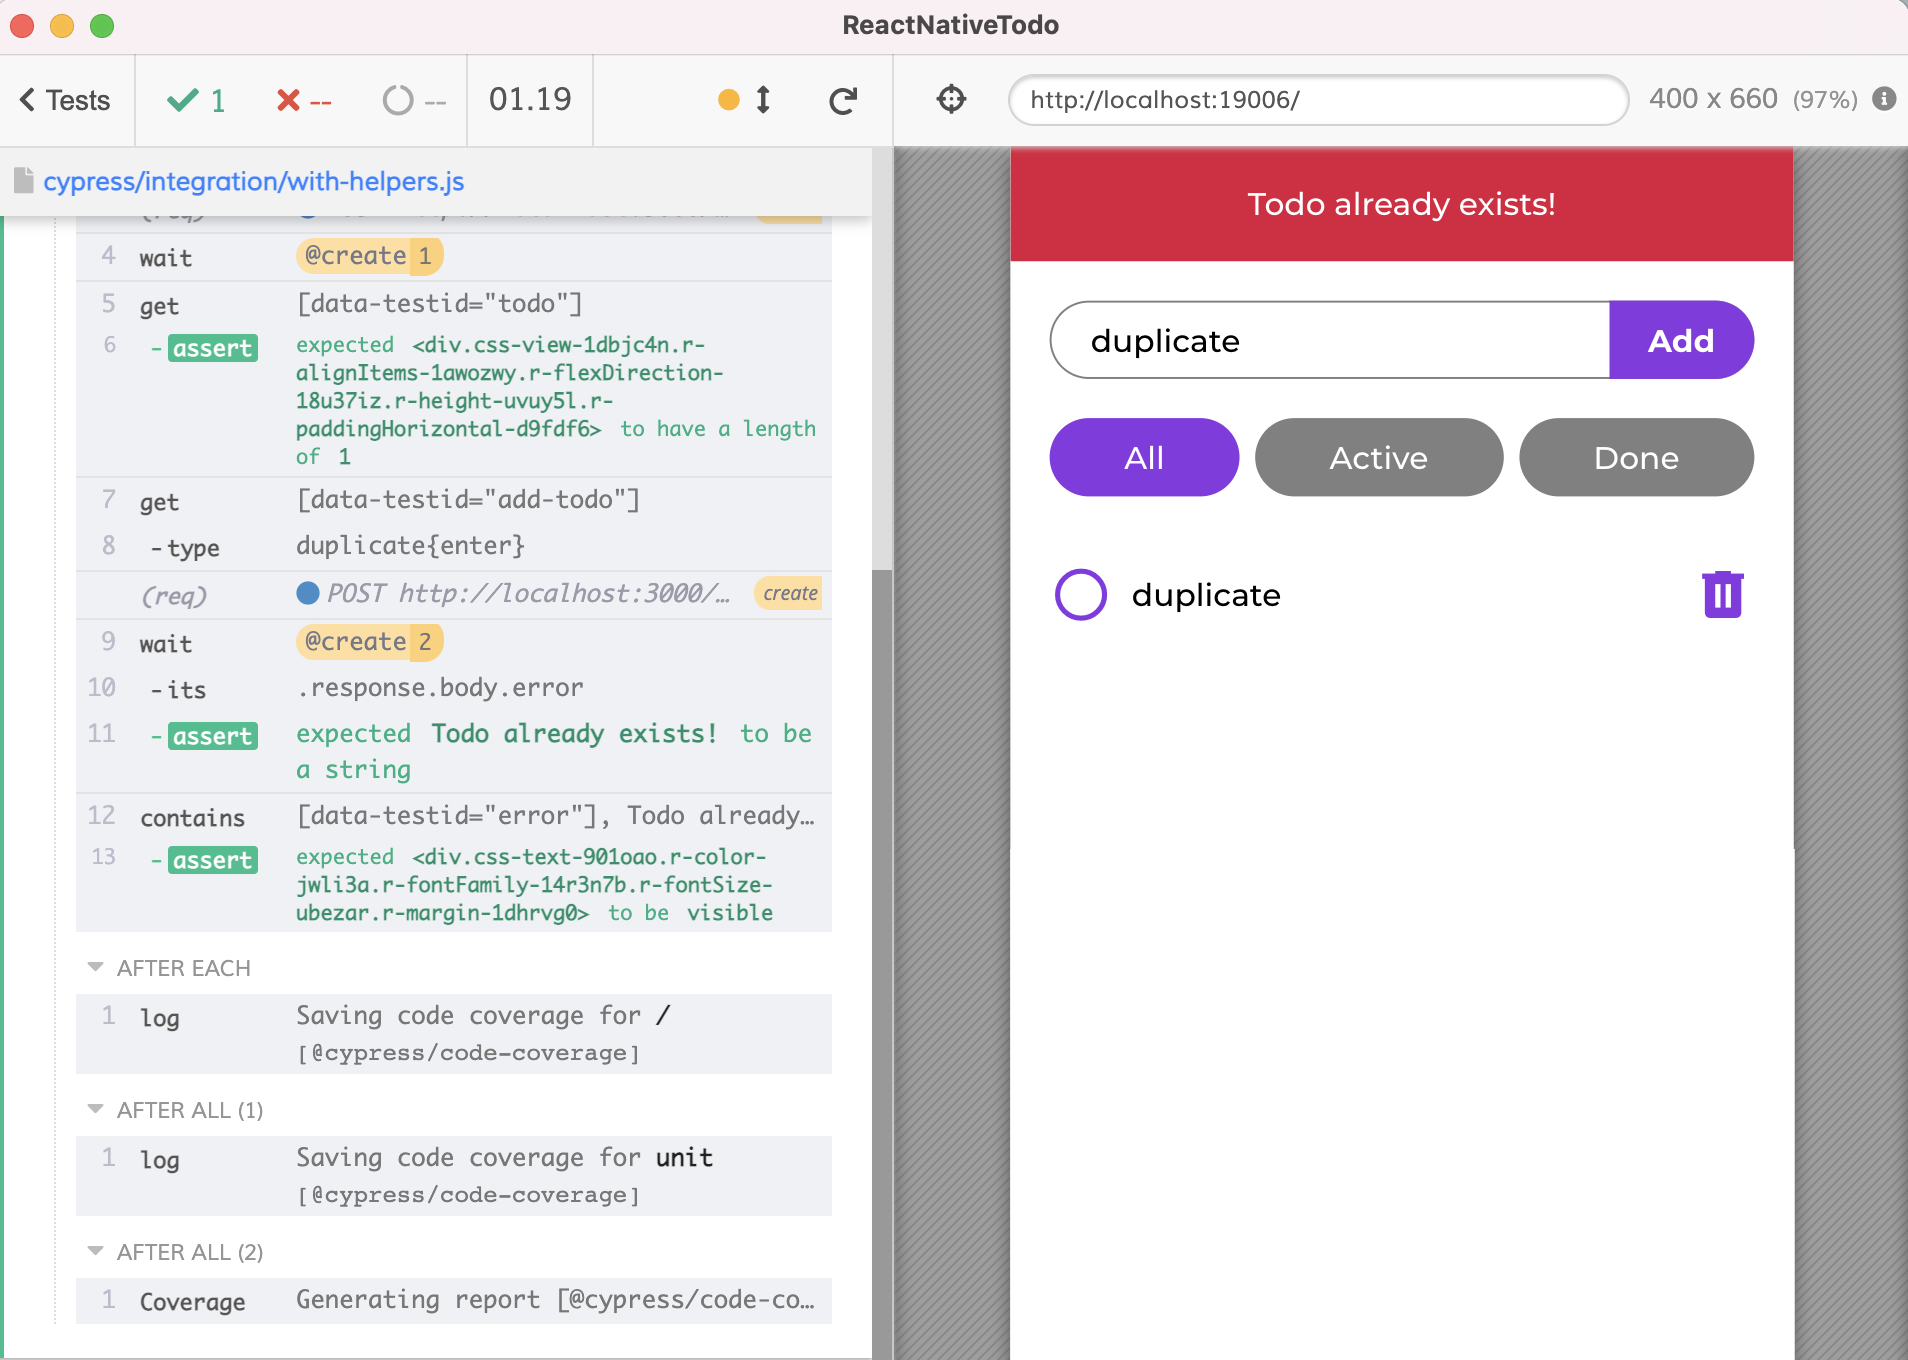The height and width of the screenshot is (1360, 1908).
Task: Delete the duplicate todo with trash icon
Action: 1722,595
